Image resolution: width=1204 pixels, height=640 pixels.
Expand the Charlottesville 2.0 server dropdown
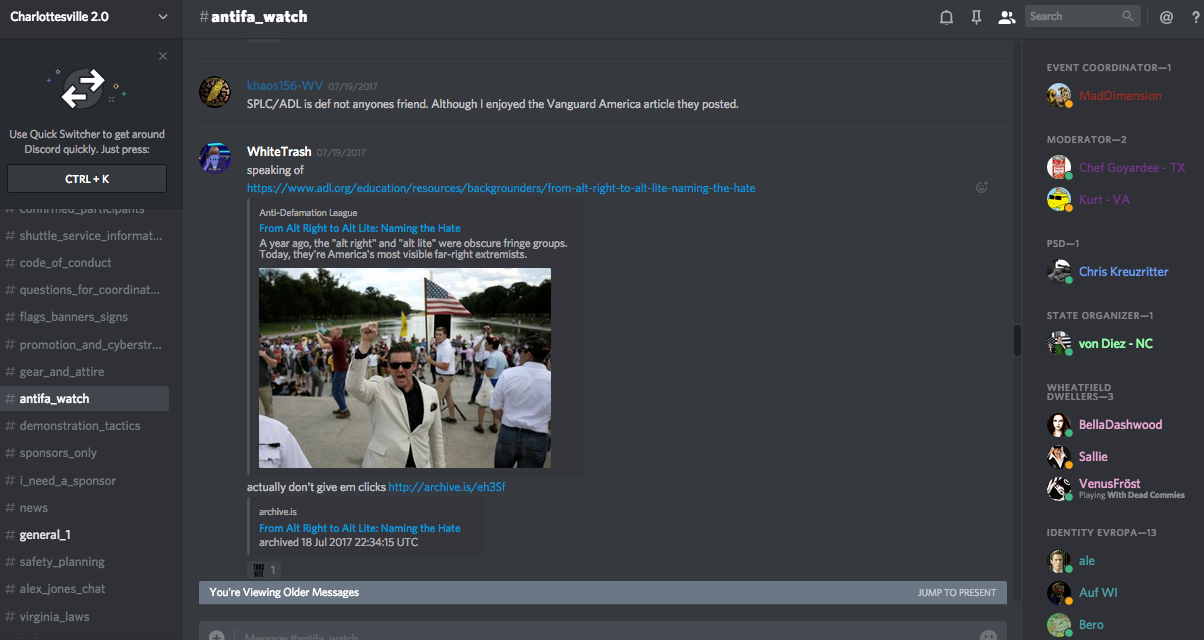[163, 17]
